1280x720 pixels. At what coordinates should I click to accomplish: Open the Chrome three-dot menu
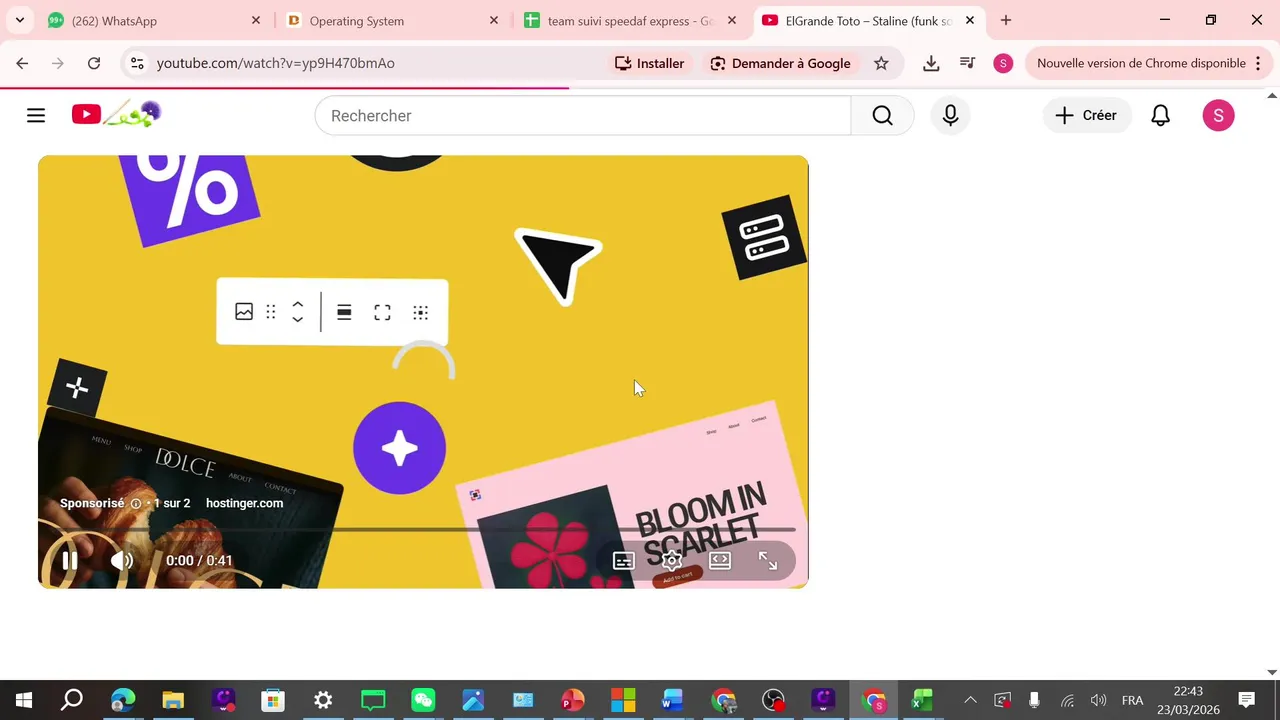point(1258,63)
